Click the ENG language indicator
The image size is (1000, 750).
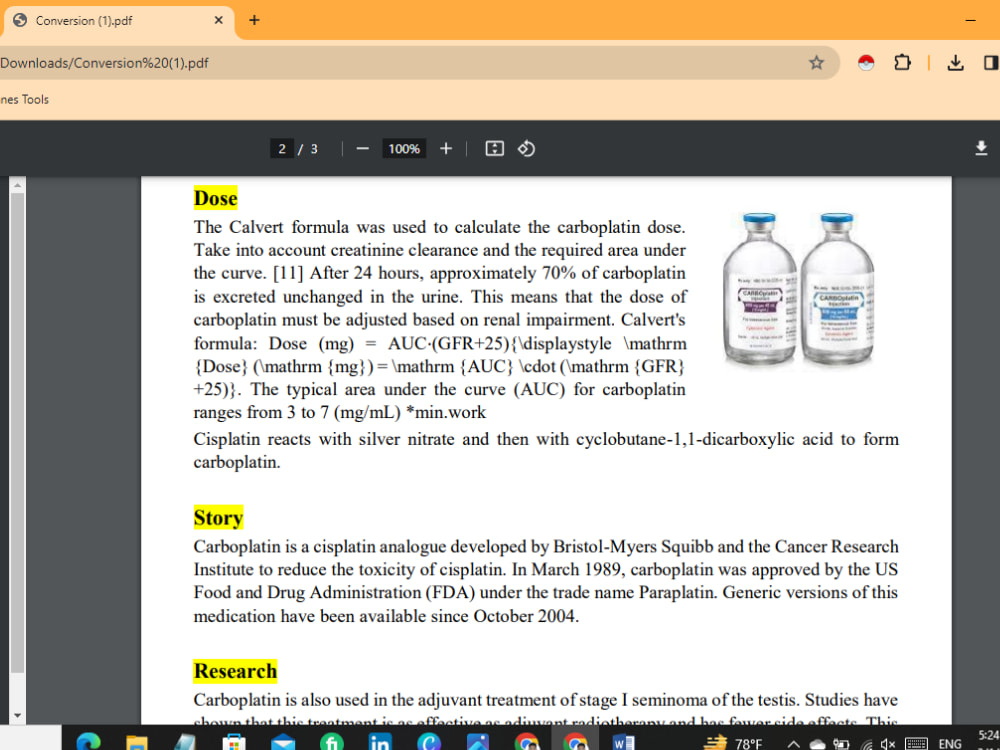point(950,744)
